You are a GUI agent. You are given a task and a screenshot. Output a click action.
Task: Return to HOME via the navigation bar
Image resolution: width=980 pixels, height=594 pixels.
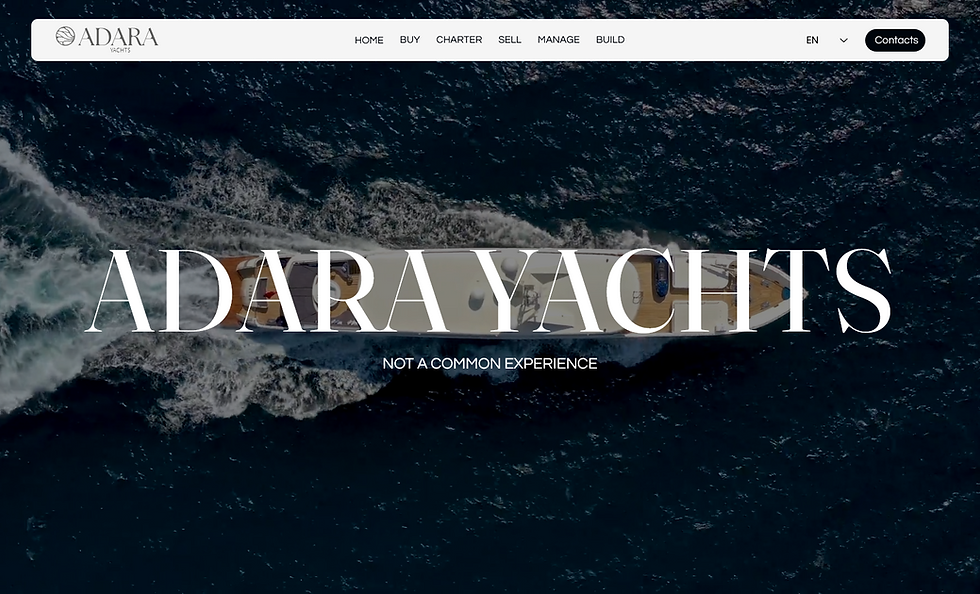(369, 40)
